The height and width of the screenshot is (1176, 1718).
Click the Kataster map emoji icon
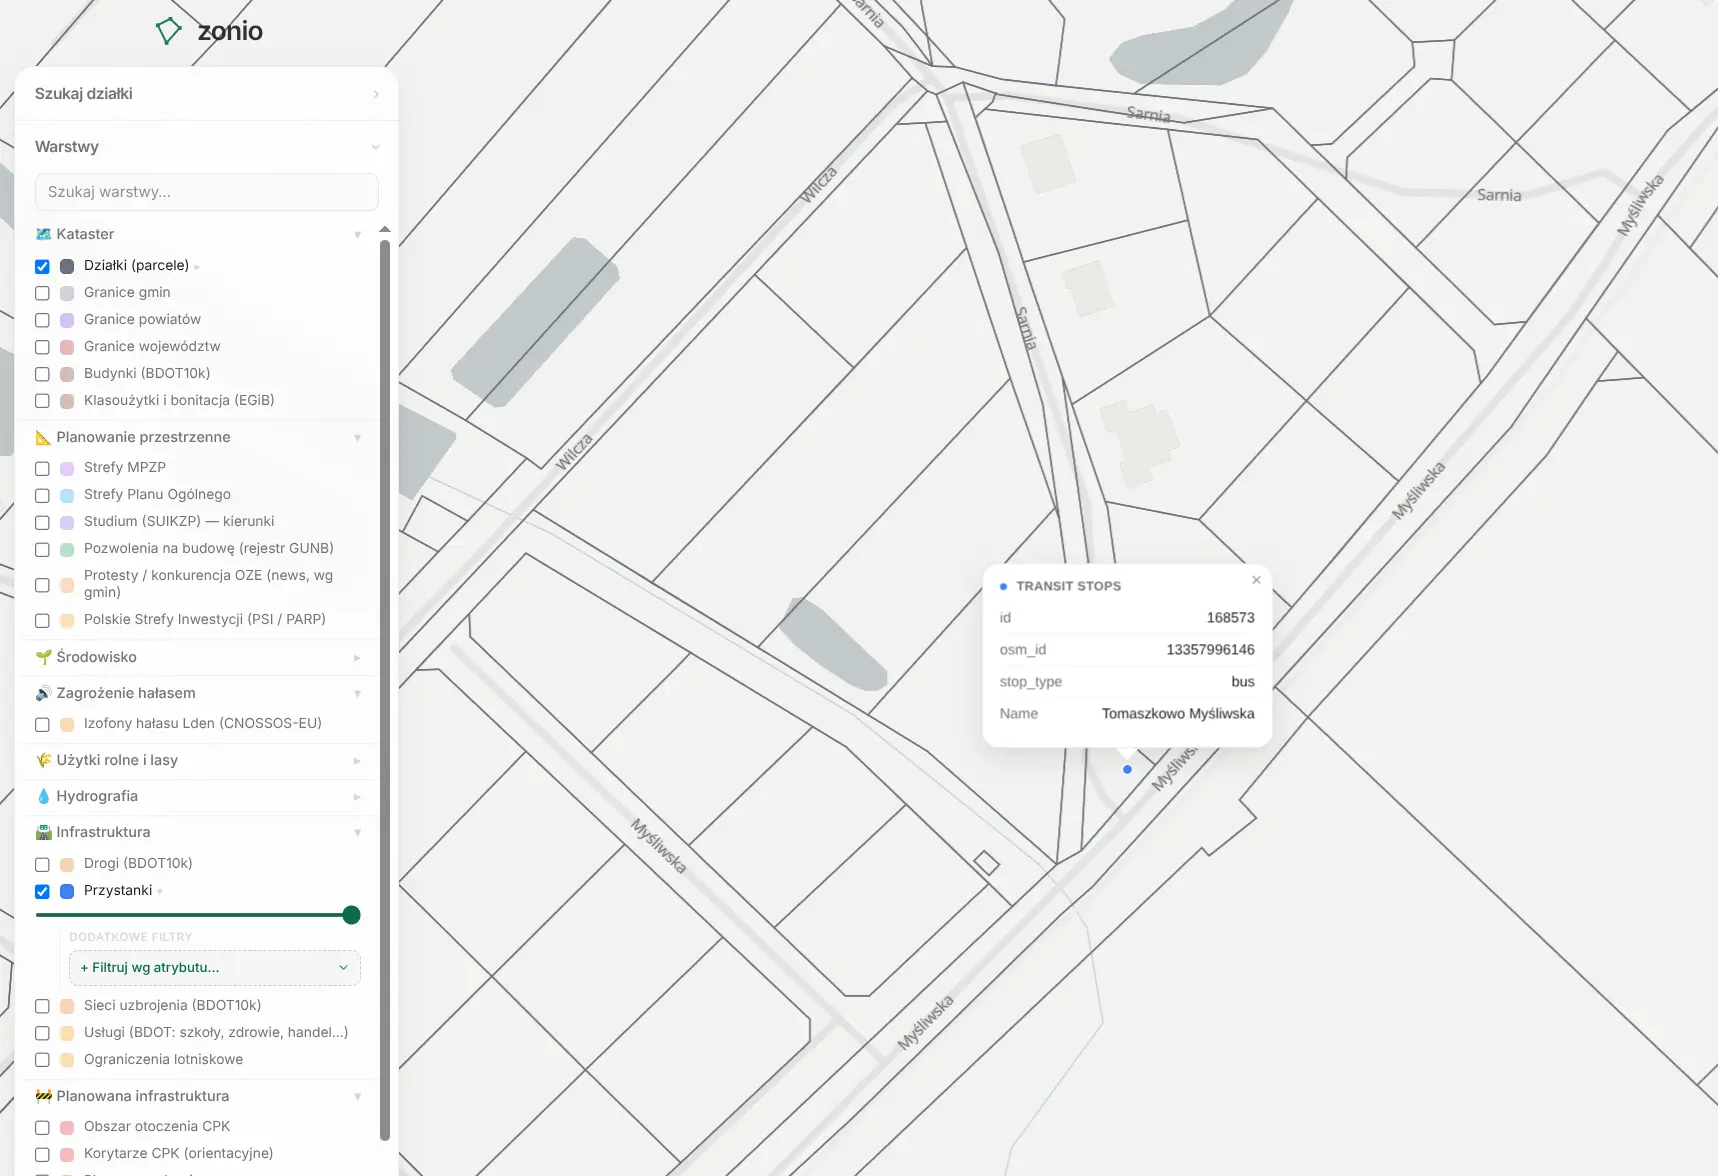43,234
